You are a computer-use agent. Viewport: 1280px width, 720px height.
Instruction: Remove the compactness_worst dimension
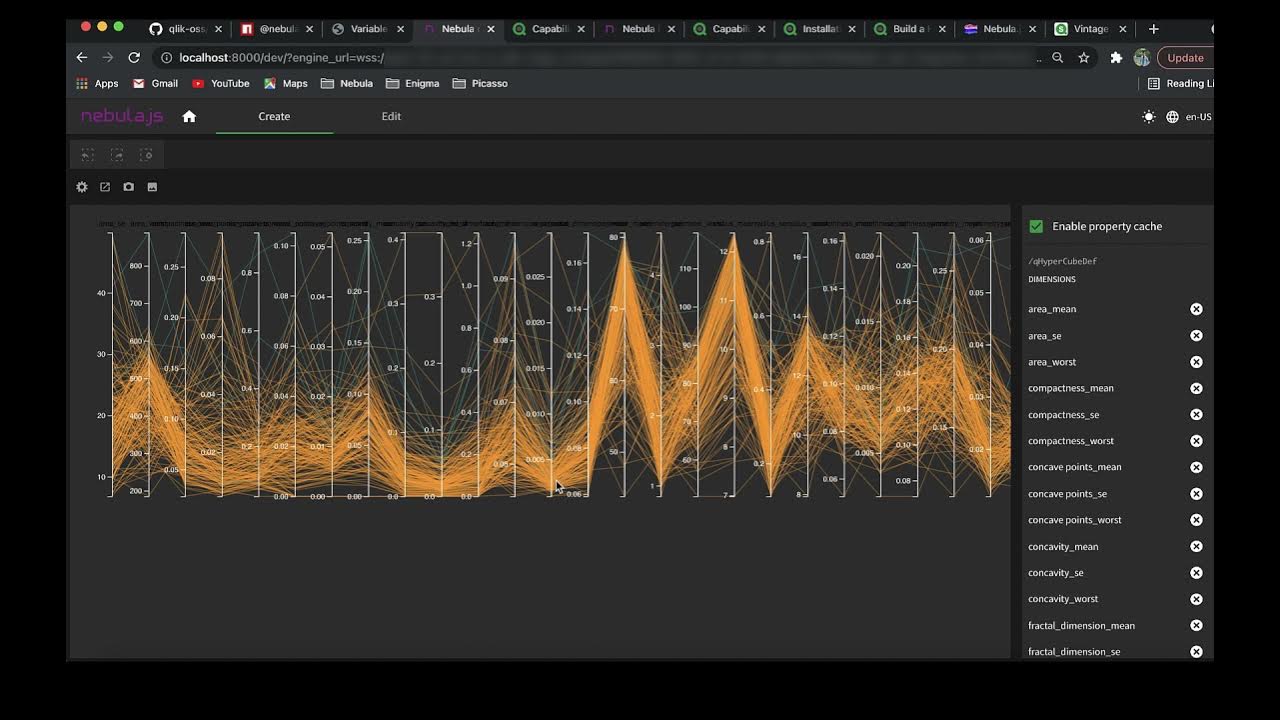point(1196,441)
